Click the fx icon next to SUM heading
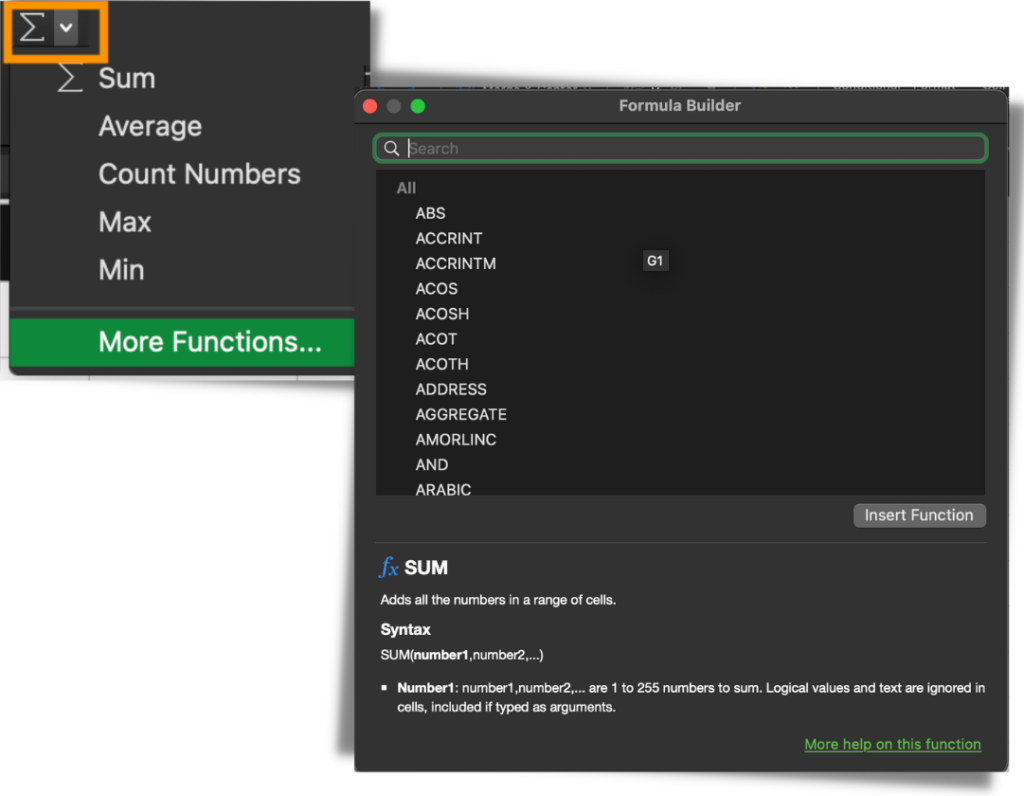The width and height of the screenshot is (1024, 796). [389, 567]
